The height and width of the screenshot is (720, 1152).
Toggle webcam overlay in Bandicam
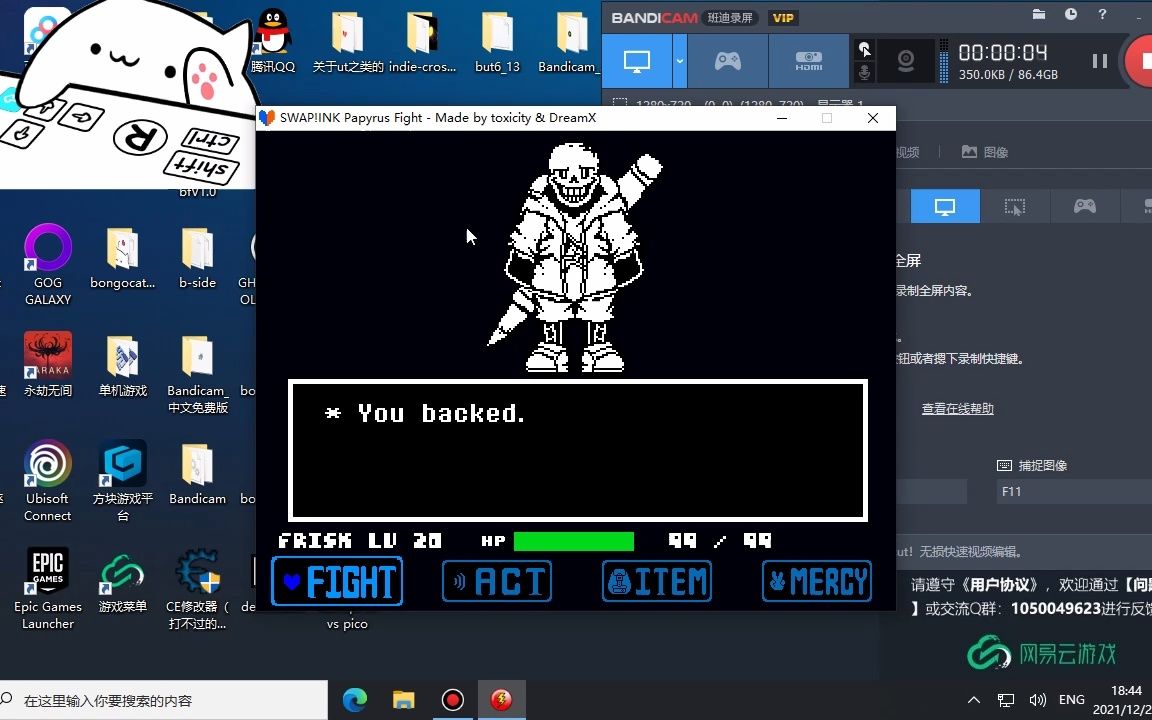[906, 61]
